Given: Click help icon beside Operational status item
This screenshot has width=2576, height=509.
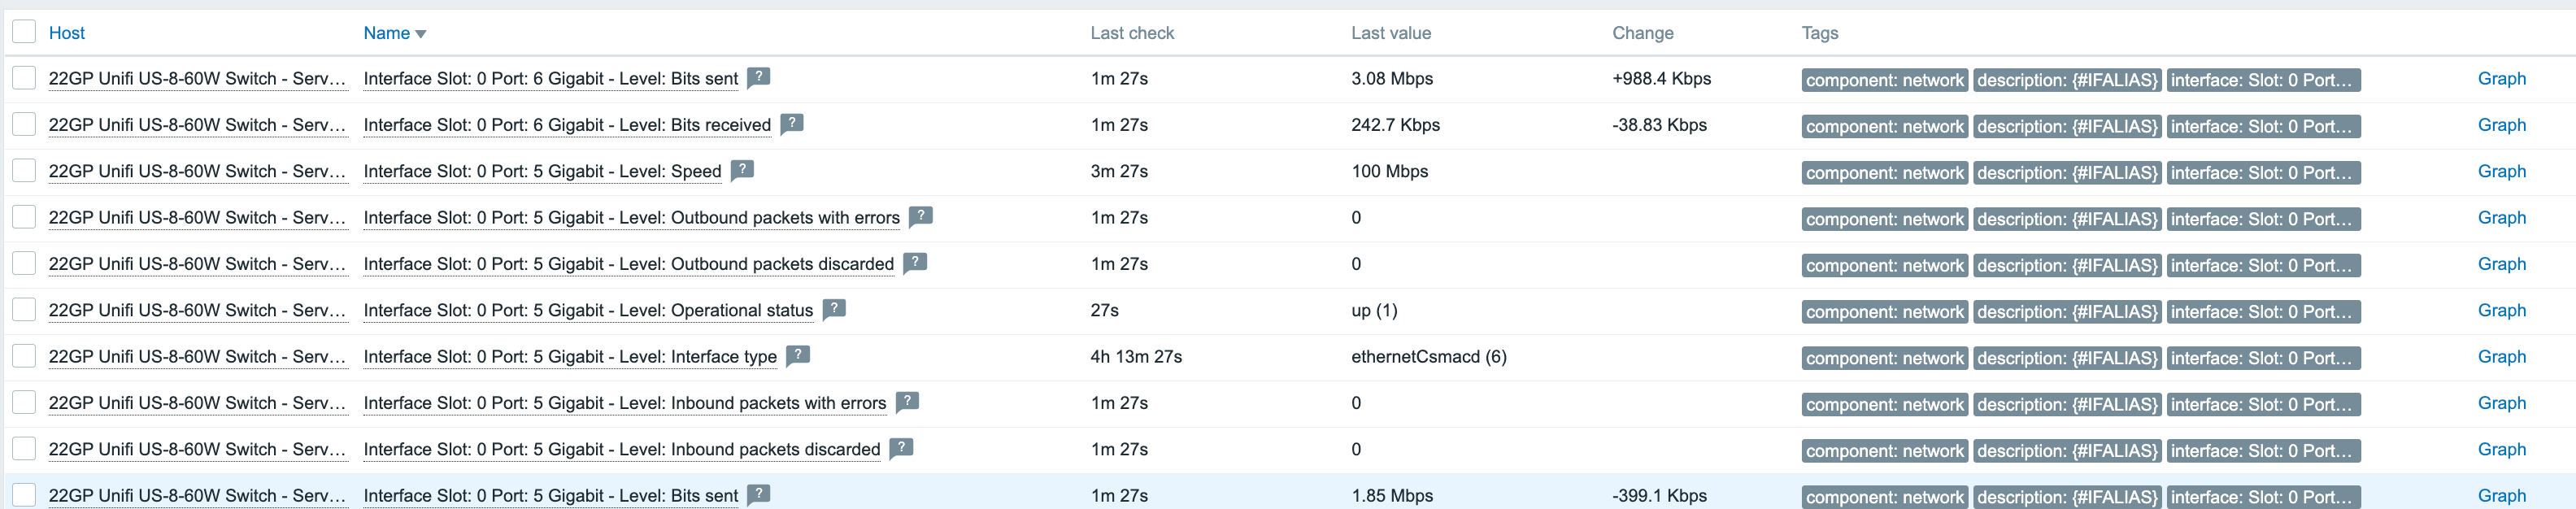Looking at the screenshot, I should [834, 309].
